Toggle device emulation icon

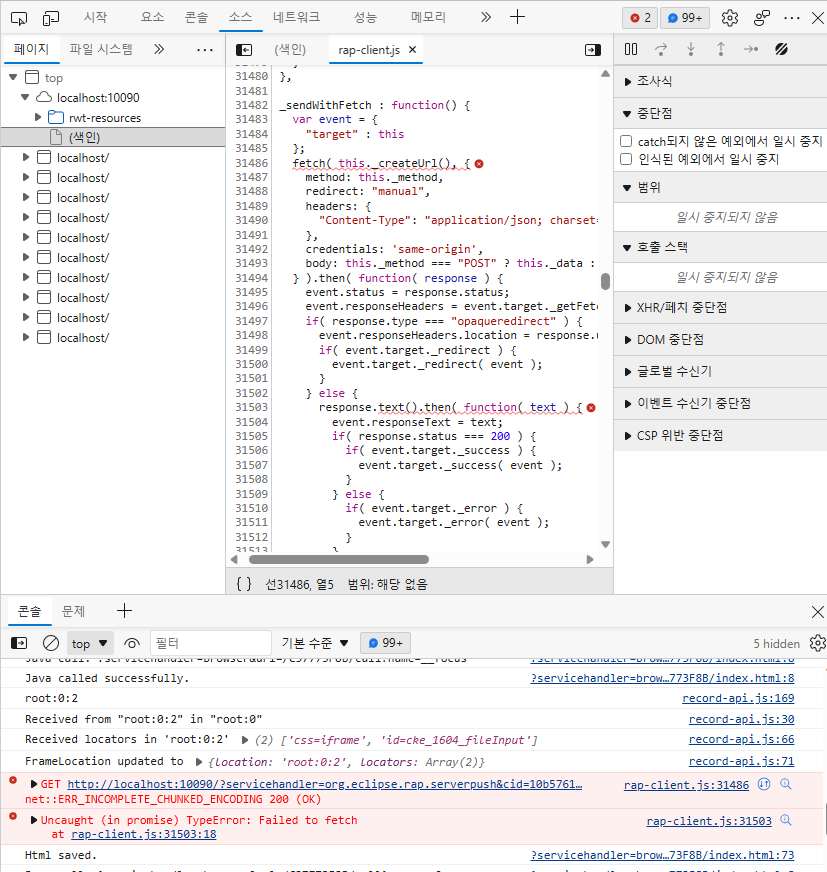tap(51, 18)
